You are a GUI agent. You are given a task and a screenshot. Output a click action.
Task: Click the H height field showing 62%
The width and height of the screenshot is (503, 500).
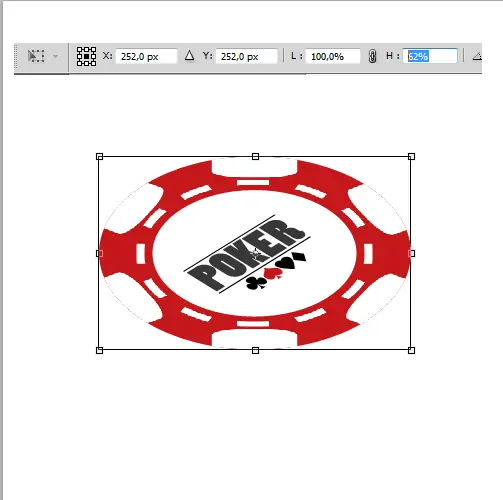click(x=430, y=56)
